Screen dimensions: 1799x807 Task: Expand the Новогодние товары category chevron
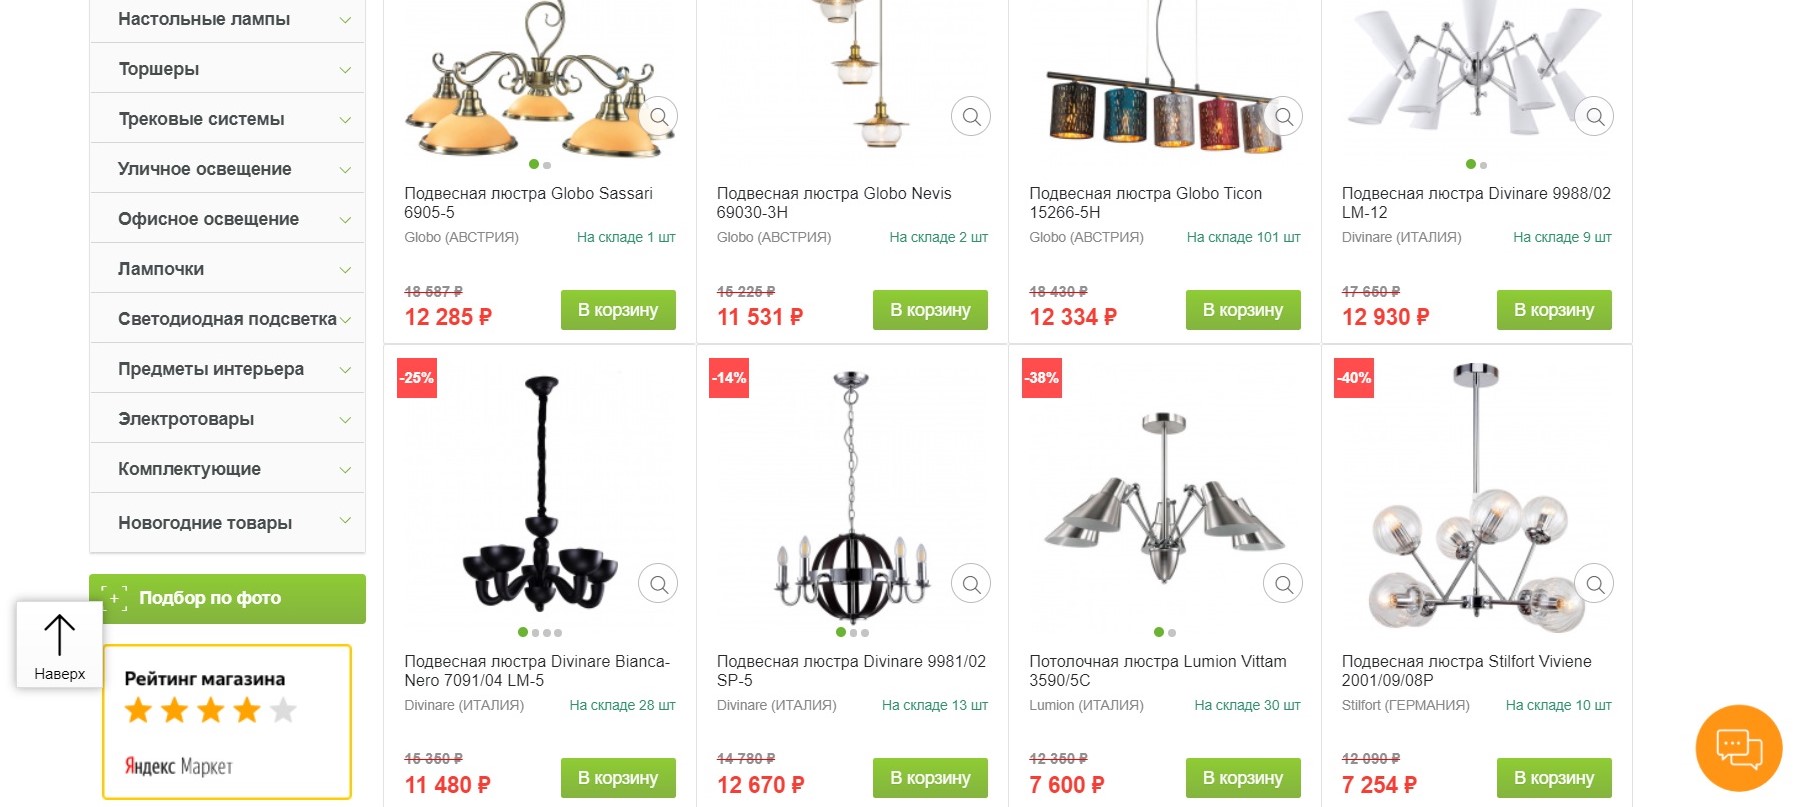click(x=345, y=520)
